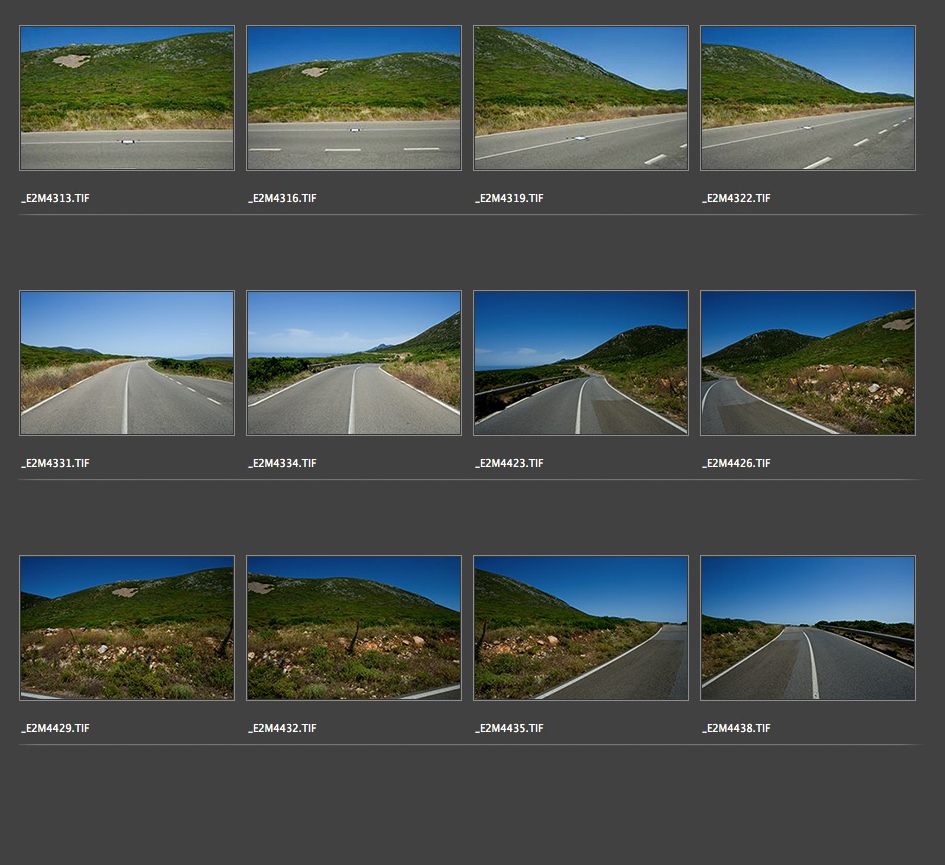
Task: Select the _E2M4435.TIF filename caption
Action: pyautogui.click(x=510, y=729)
